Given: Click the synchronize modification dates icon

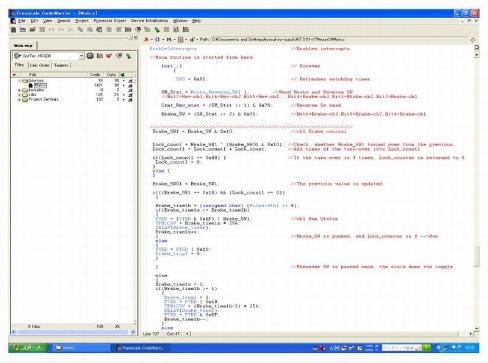Looking at the screenshot, I should [100, 56].
